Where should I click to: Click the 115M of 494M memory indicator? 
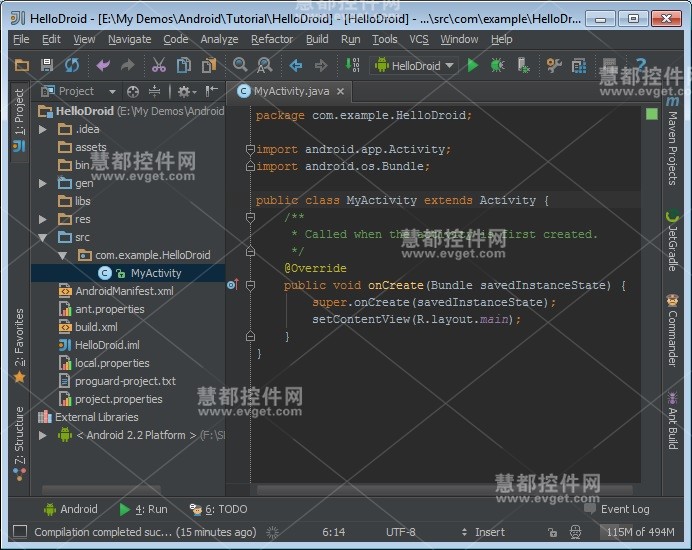pos(640,532)
